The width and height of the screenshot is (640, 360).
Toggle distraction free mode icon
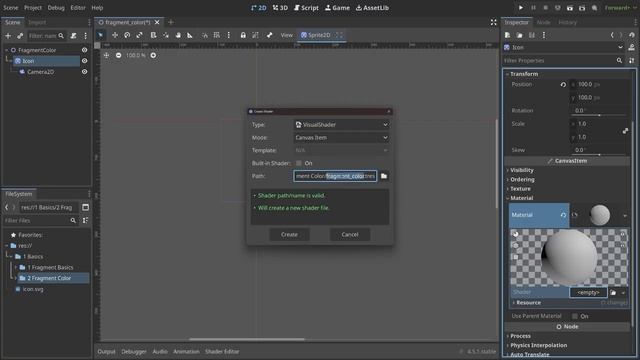pos(493,22)
